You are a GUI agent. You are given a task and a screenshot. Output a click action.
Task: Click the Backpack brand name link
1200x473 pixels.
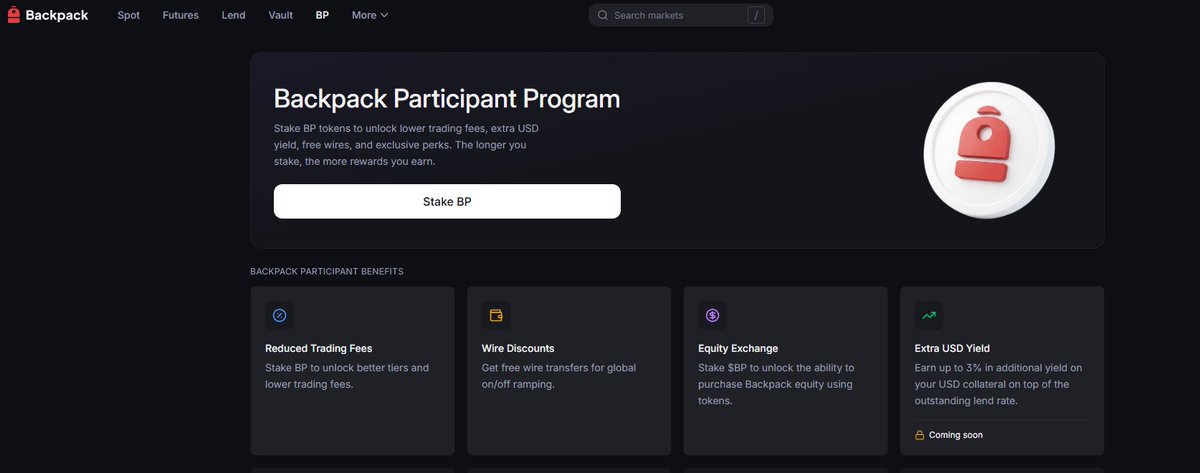coord(58,15)
